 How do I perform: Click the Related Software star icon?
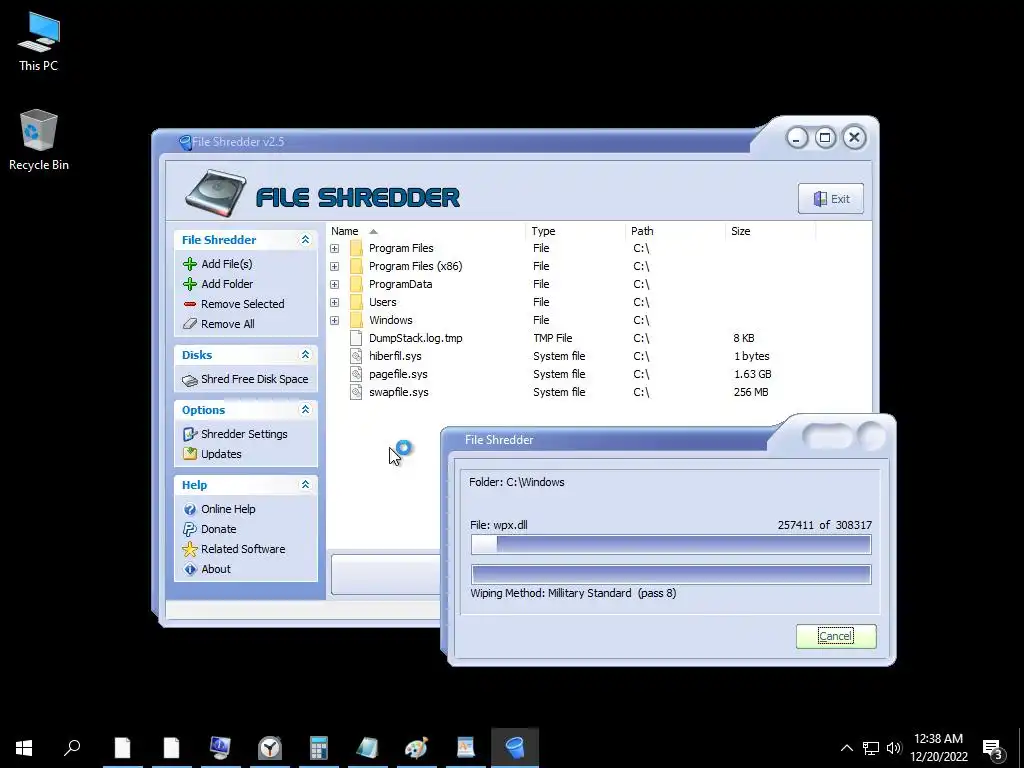(189, 549)
